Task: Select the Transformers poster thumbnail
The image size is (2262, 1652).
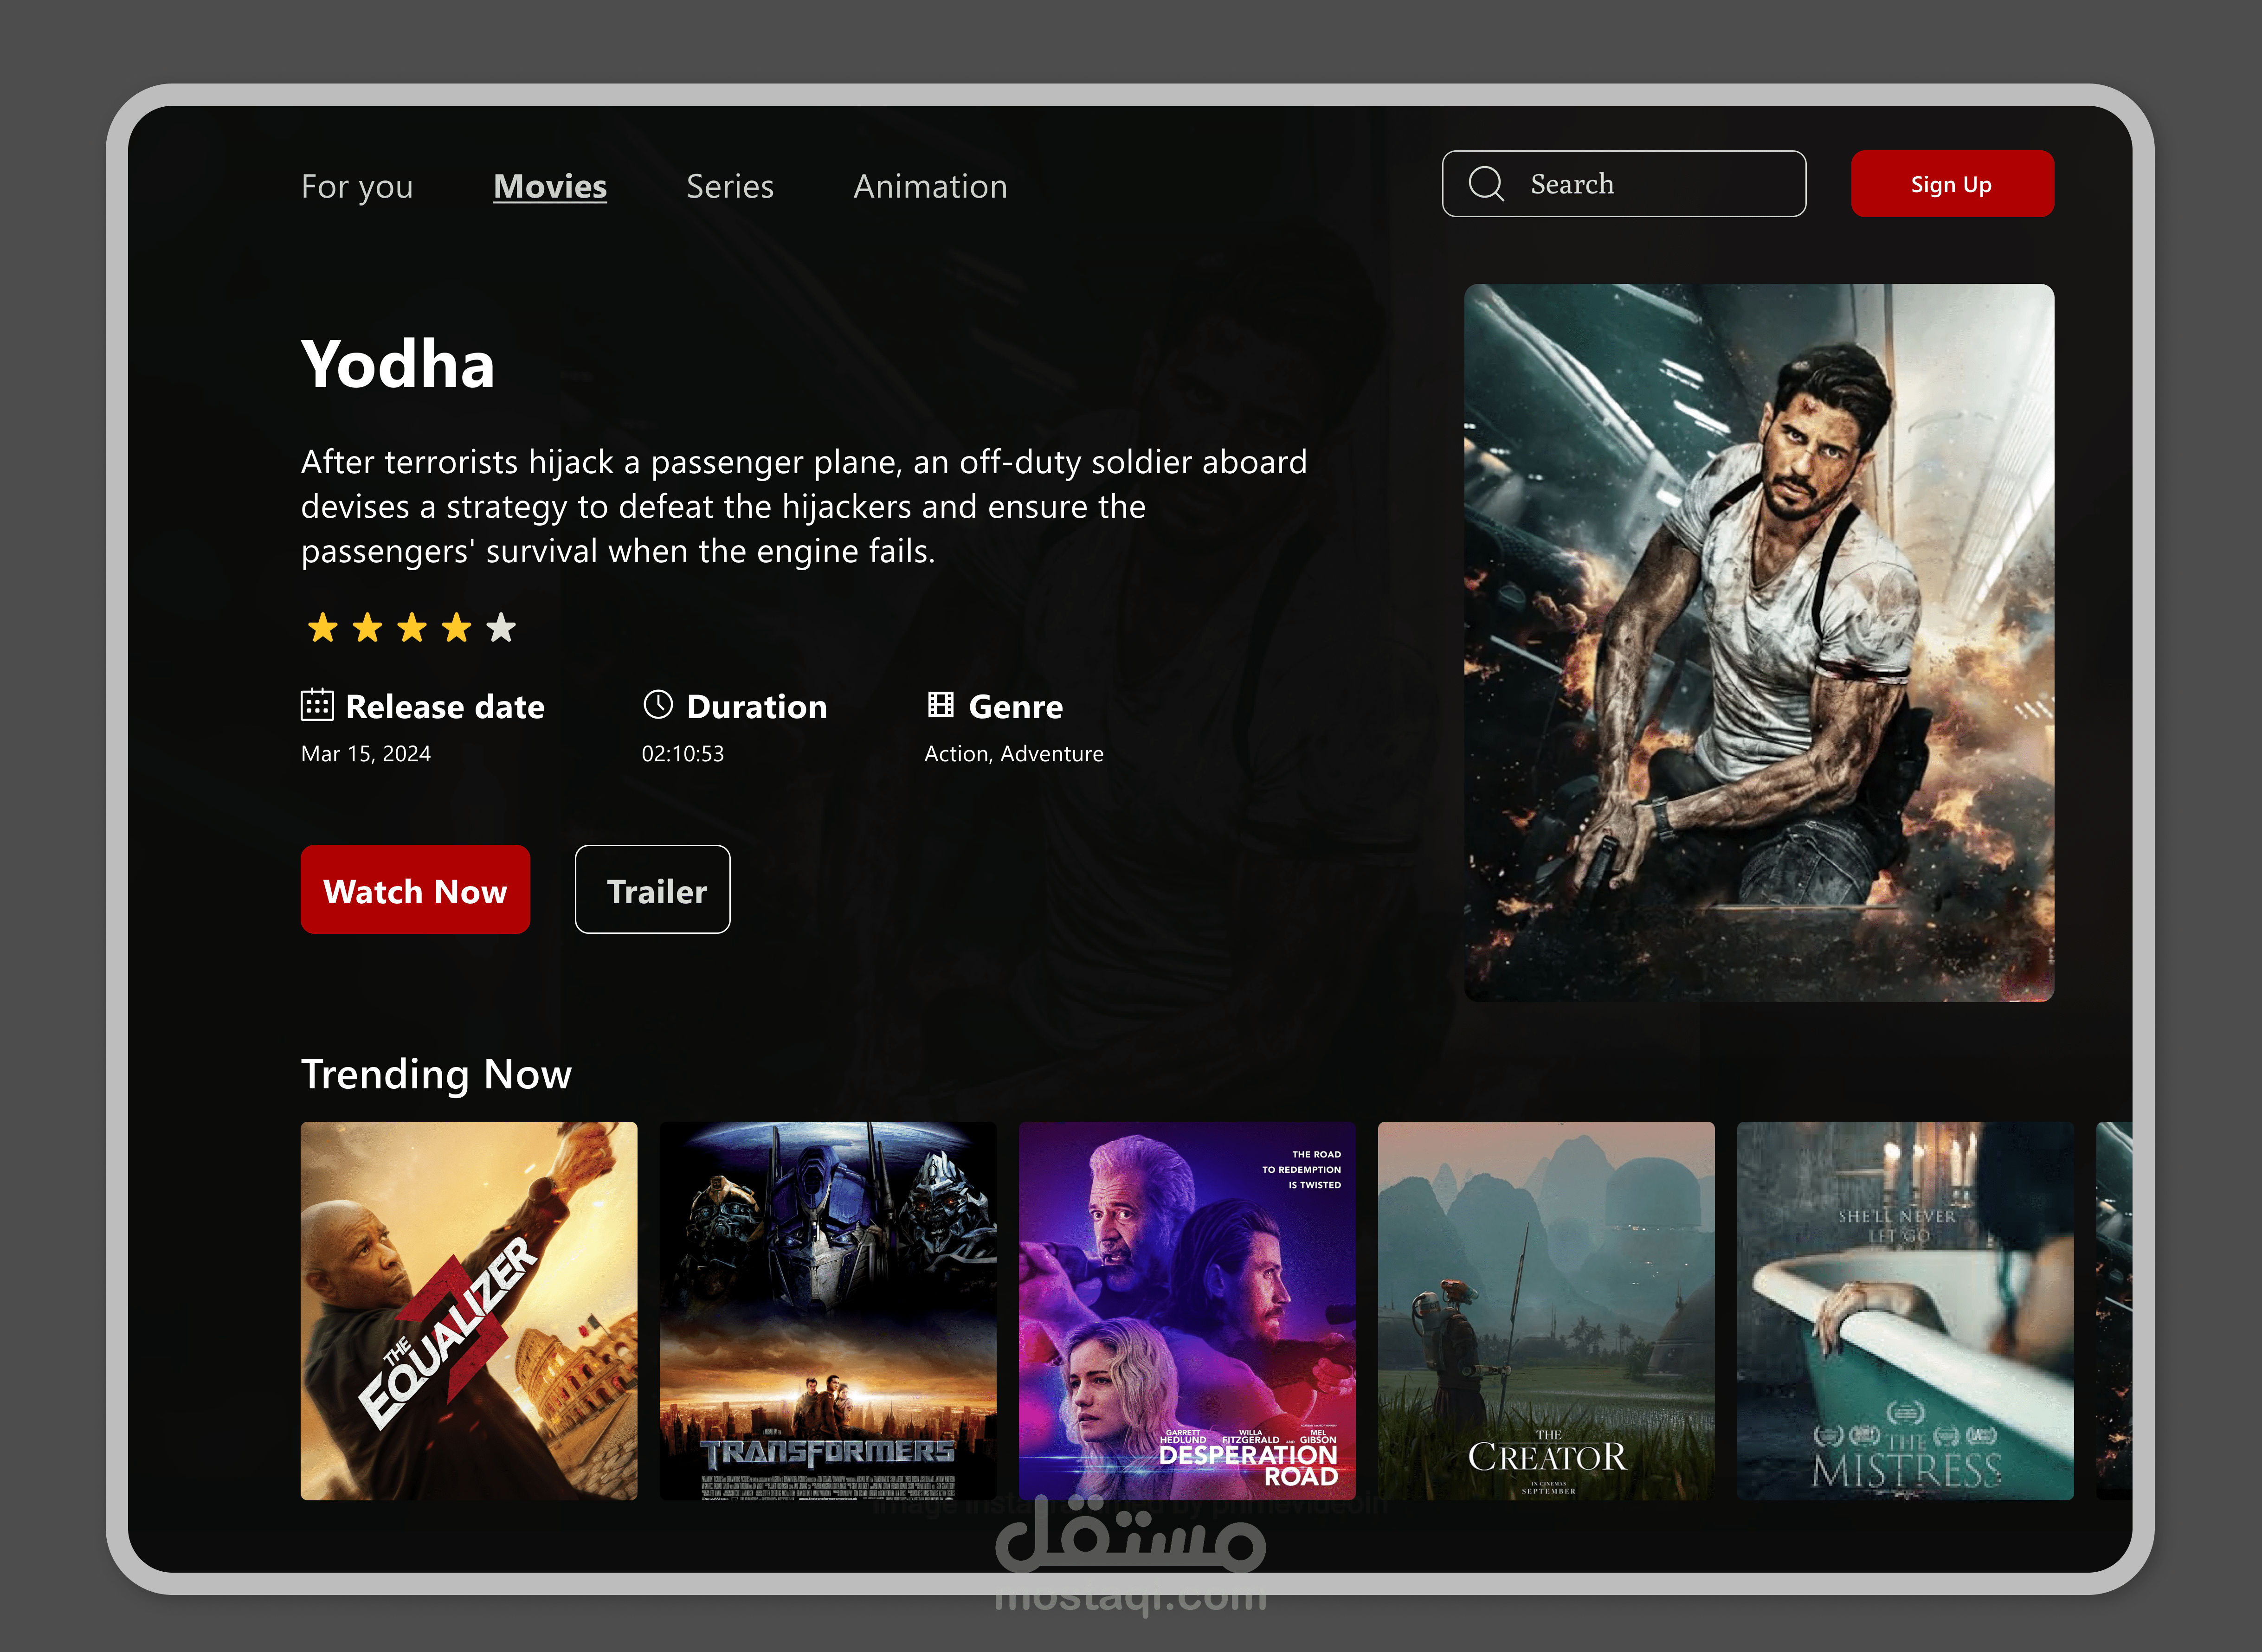Action: 828,1310
